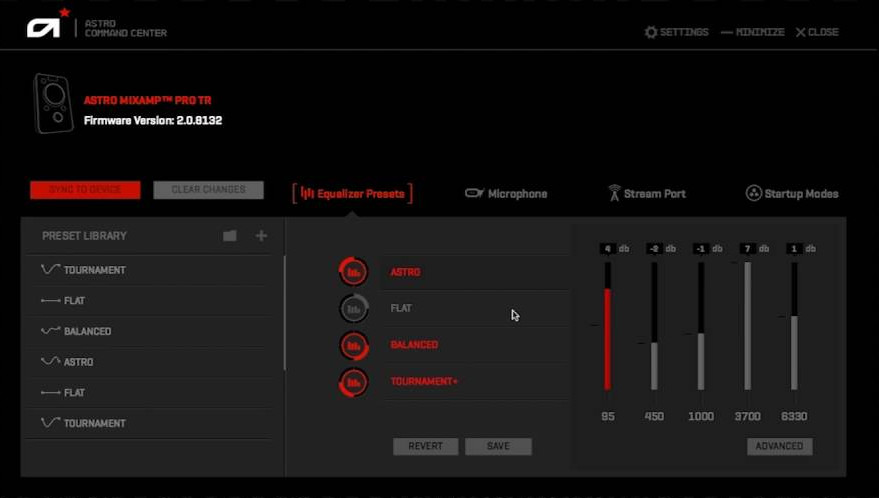
Task: Open the Microphone tab
Action: coord(506,193)
